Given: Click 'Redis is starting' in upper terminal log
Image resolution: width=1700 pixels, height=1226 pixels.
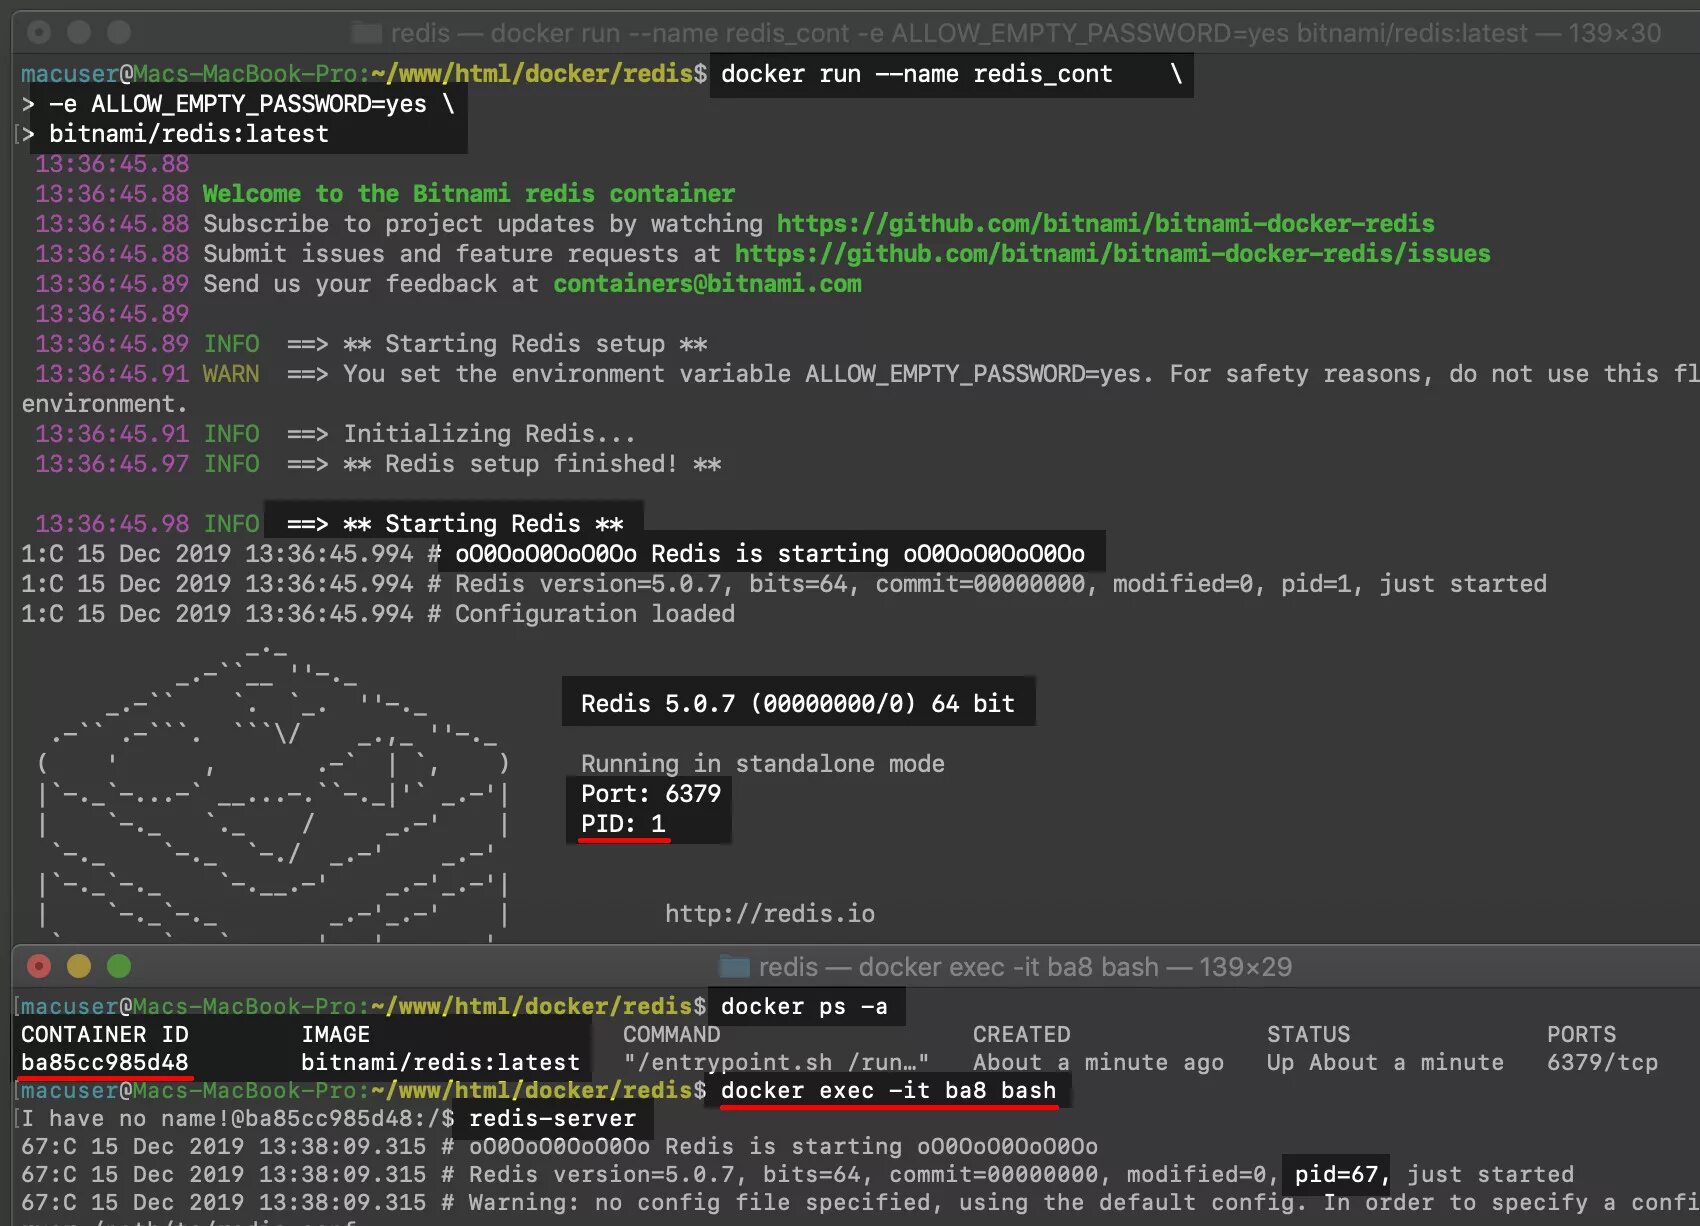Looking at the screenshot, I should pyautogui.click(x=769, y=554).
